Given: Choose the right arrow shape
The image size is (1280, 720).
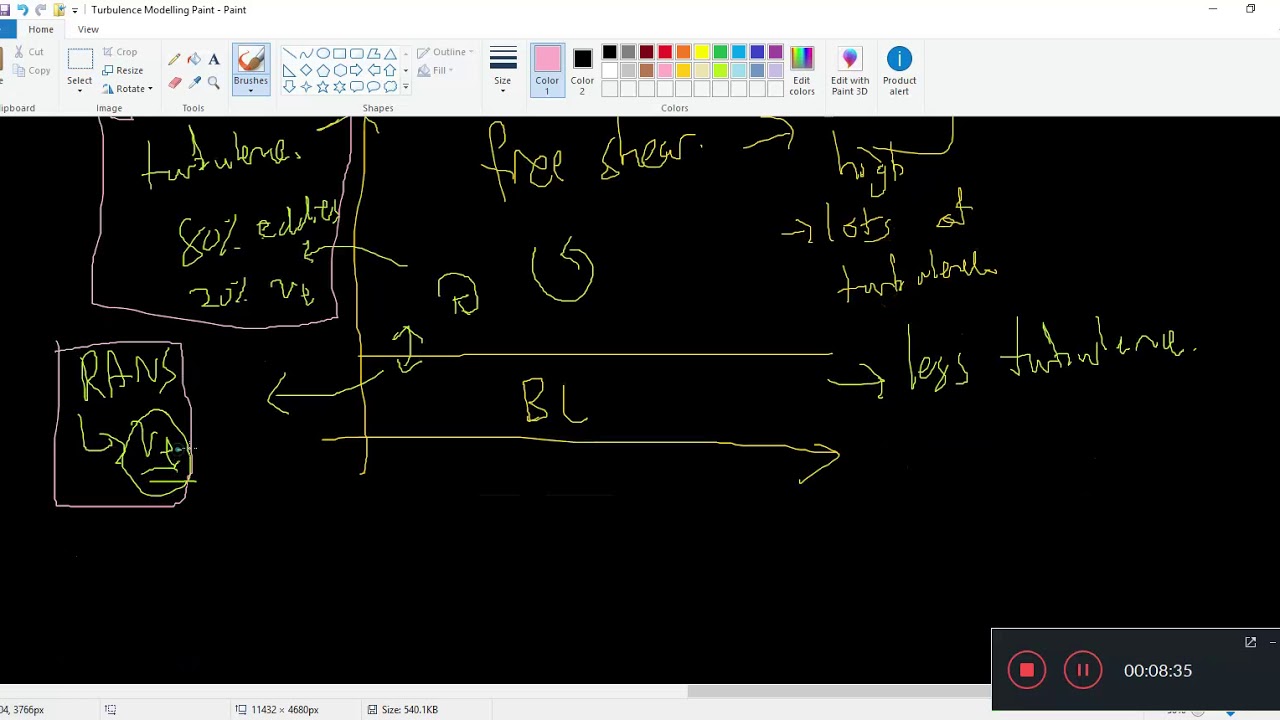Looking at the screenshot, I should coord(357,70).
